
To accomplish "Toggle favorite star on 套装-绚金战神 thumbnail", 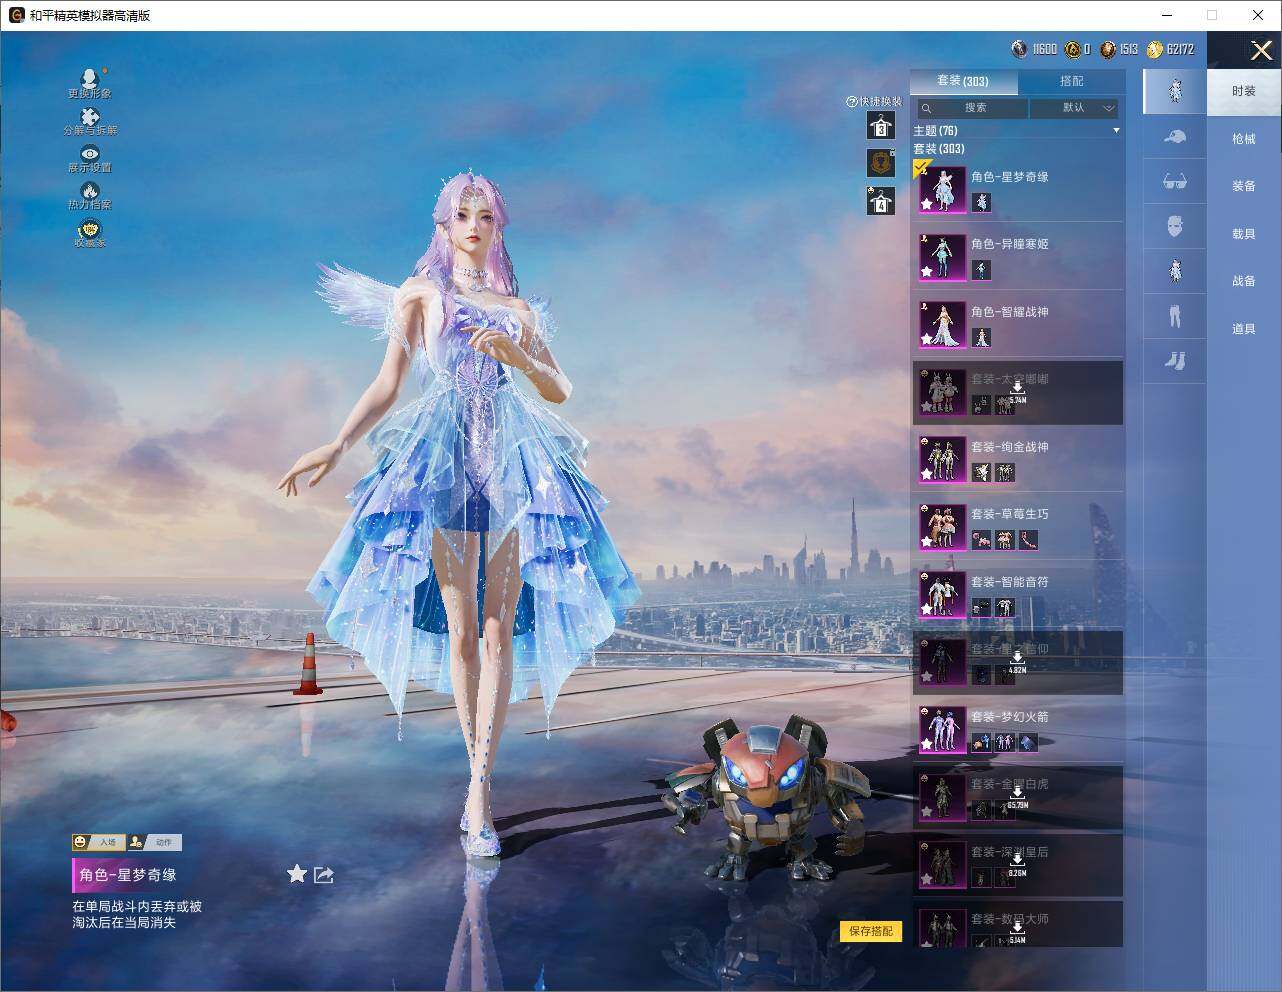I will tap(927, 474).
